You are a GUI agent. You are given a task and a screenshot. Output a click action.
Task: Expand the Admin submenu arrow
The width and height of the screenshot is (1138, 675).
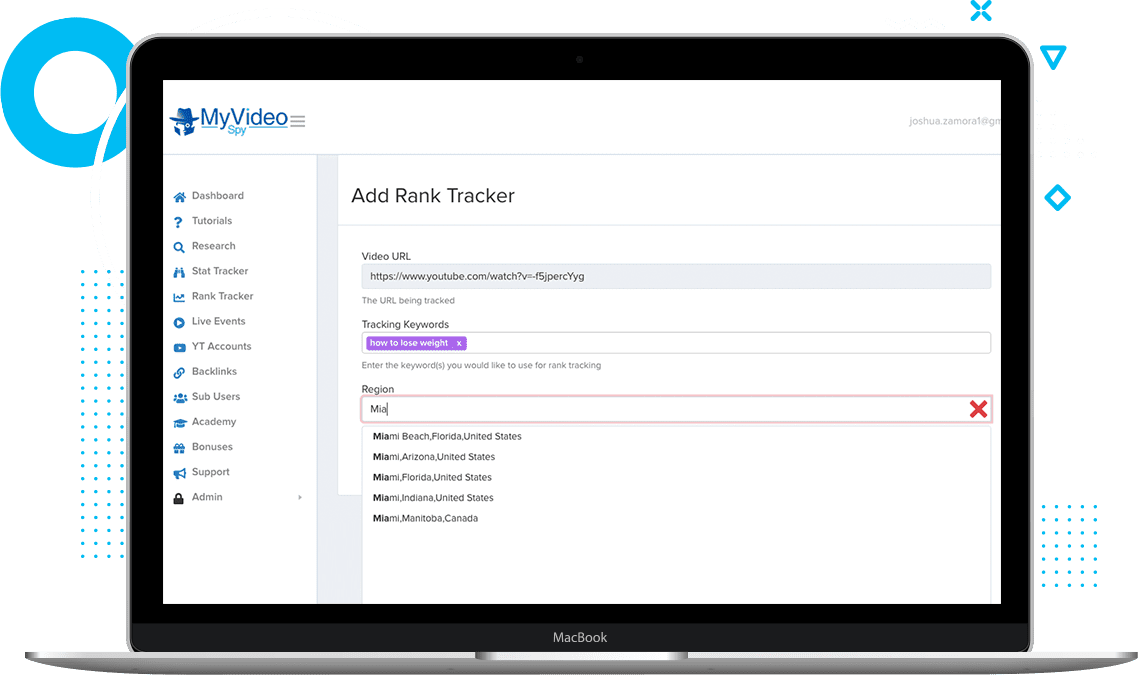[300, 497]
